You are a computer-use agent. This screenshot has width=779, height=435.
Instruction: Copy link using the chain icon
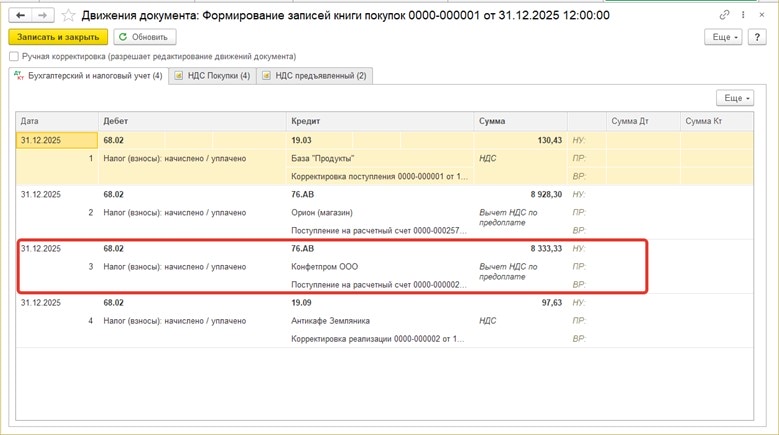point(725,15)
